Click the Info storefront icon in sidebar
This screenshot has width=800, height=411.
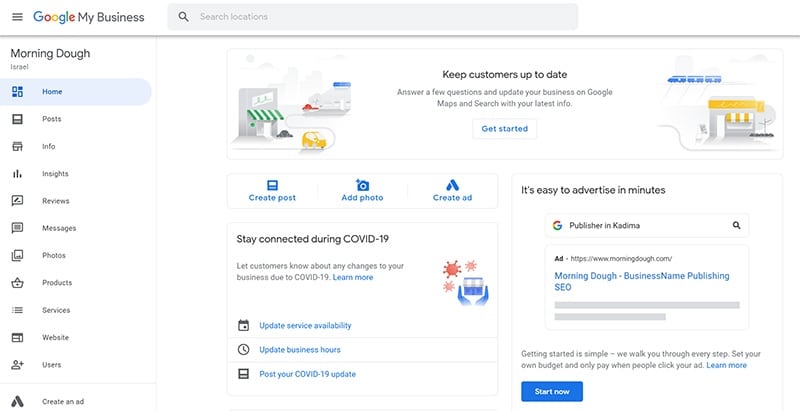pyautogui.click(x=17, y=146)
